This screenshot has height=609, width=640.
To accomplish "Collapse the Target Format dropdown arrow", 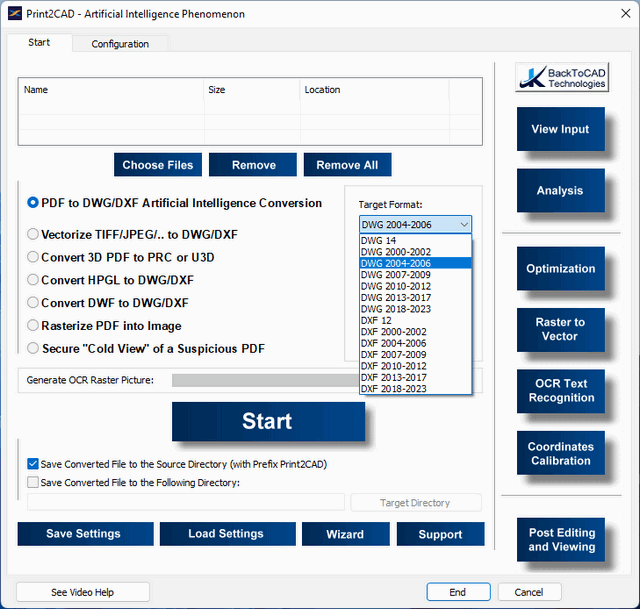I will pyautogui.click(x=463, y=225).
